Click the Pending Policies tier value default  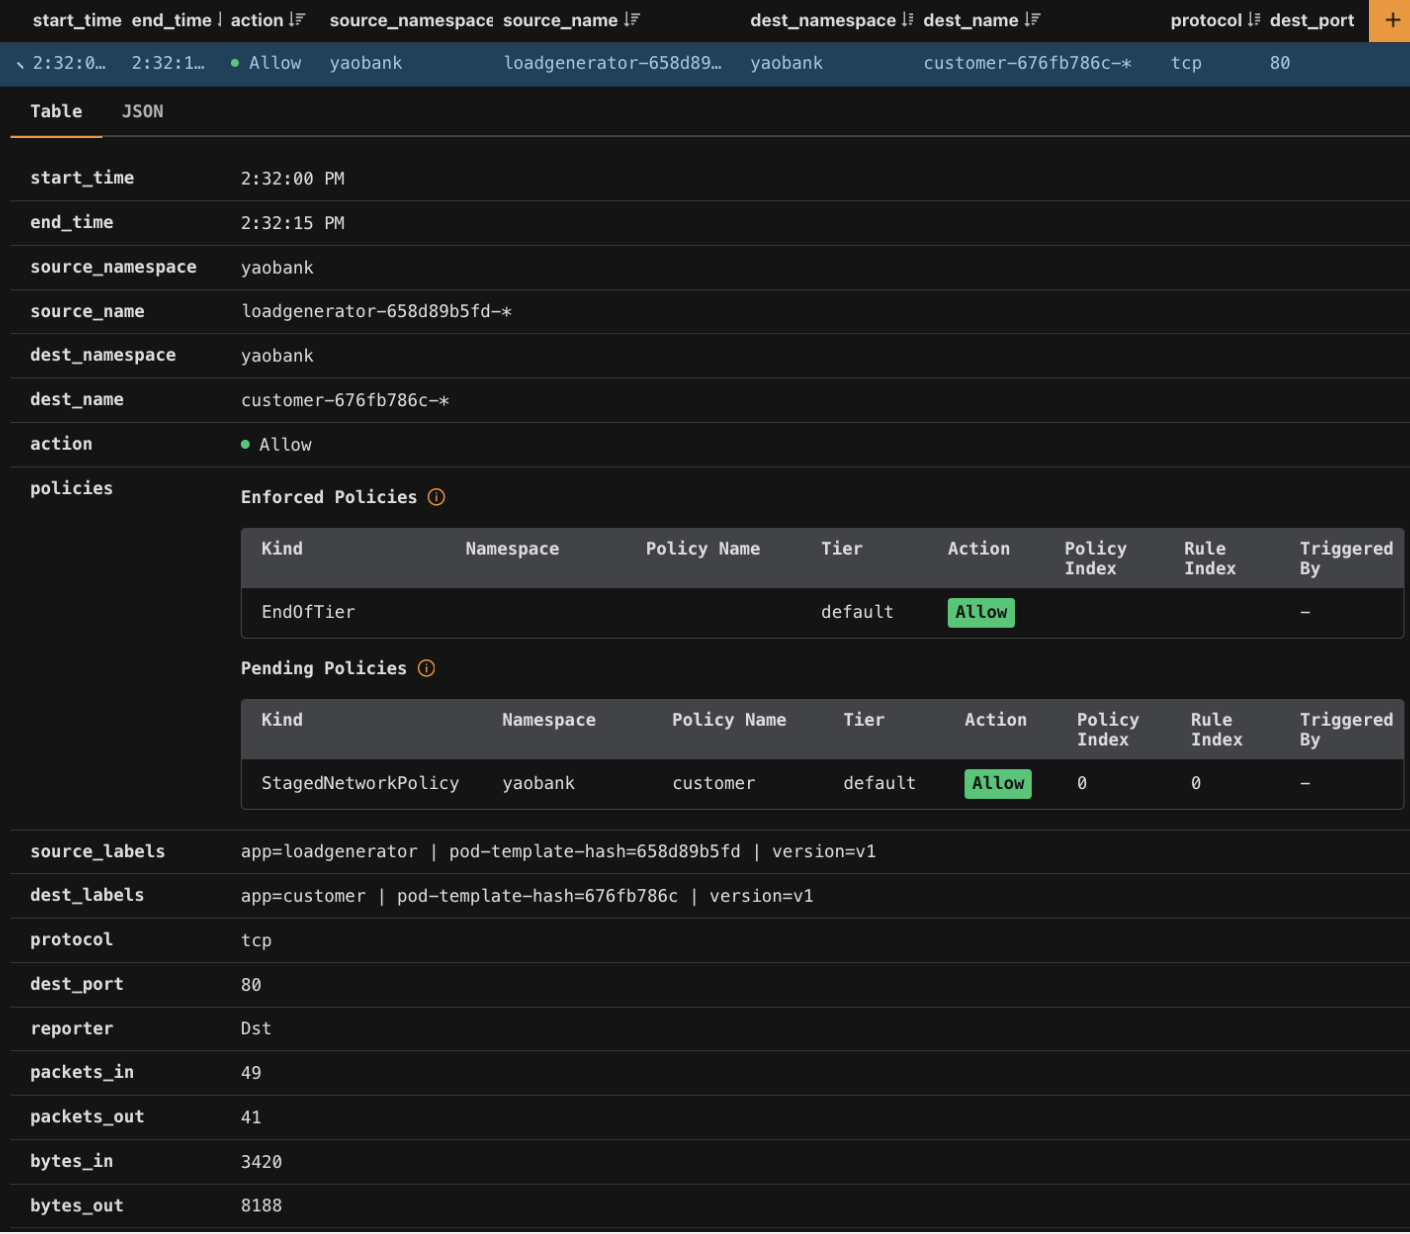click(x=879, y=783)
